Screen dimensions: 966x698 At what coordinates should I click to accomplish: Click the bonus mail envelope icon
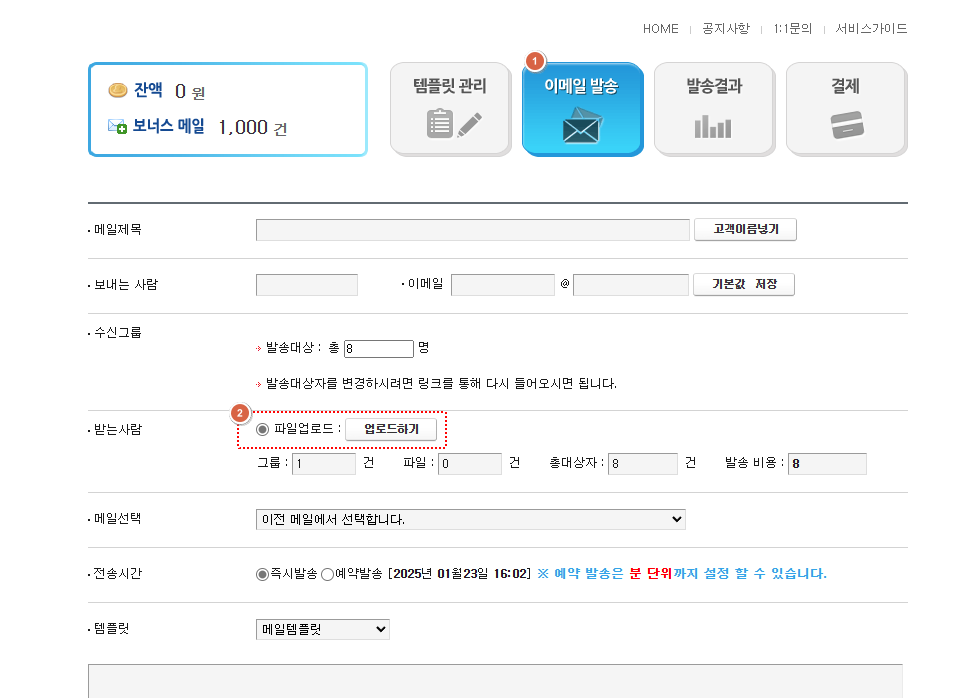tap(117, 126)
